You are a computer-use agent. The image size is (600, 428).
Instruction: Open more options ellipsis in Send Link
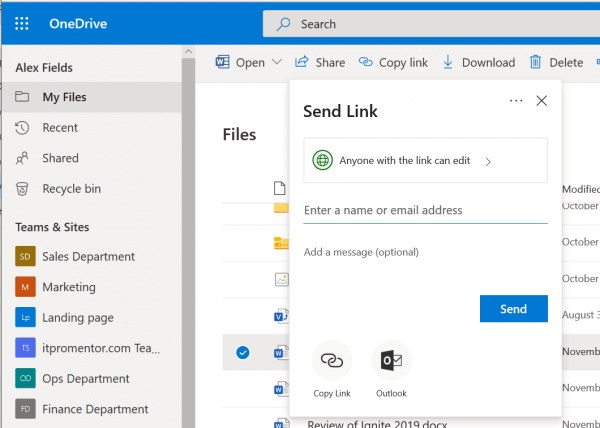[516, 101]
